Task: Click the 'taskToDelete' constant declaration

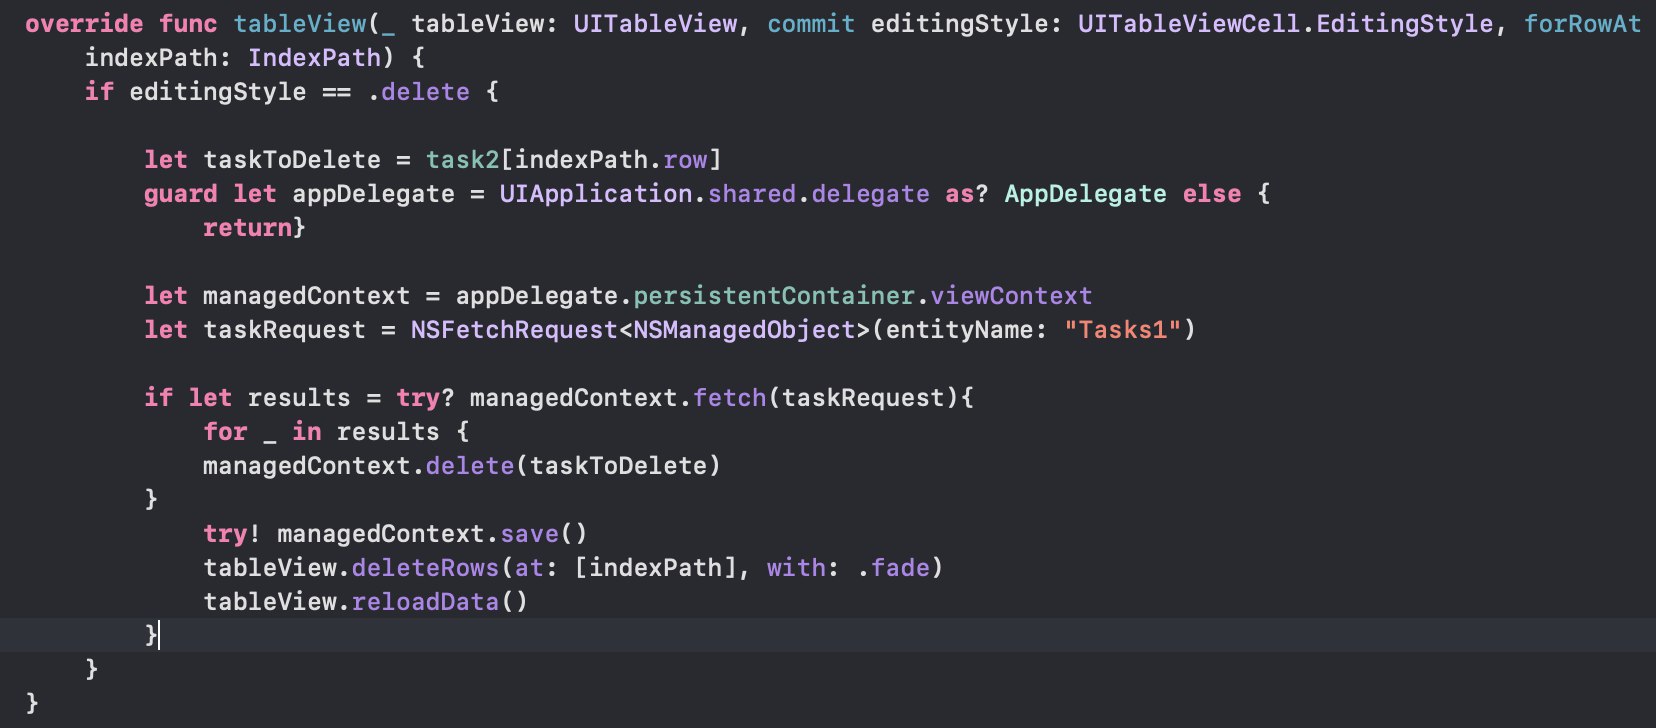Action: point(292,159)
